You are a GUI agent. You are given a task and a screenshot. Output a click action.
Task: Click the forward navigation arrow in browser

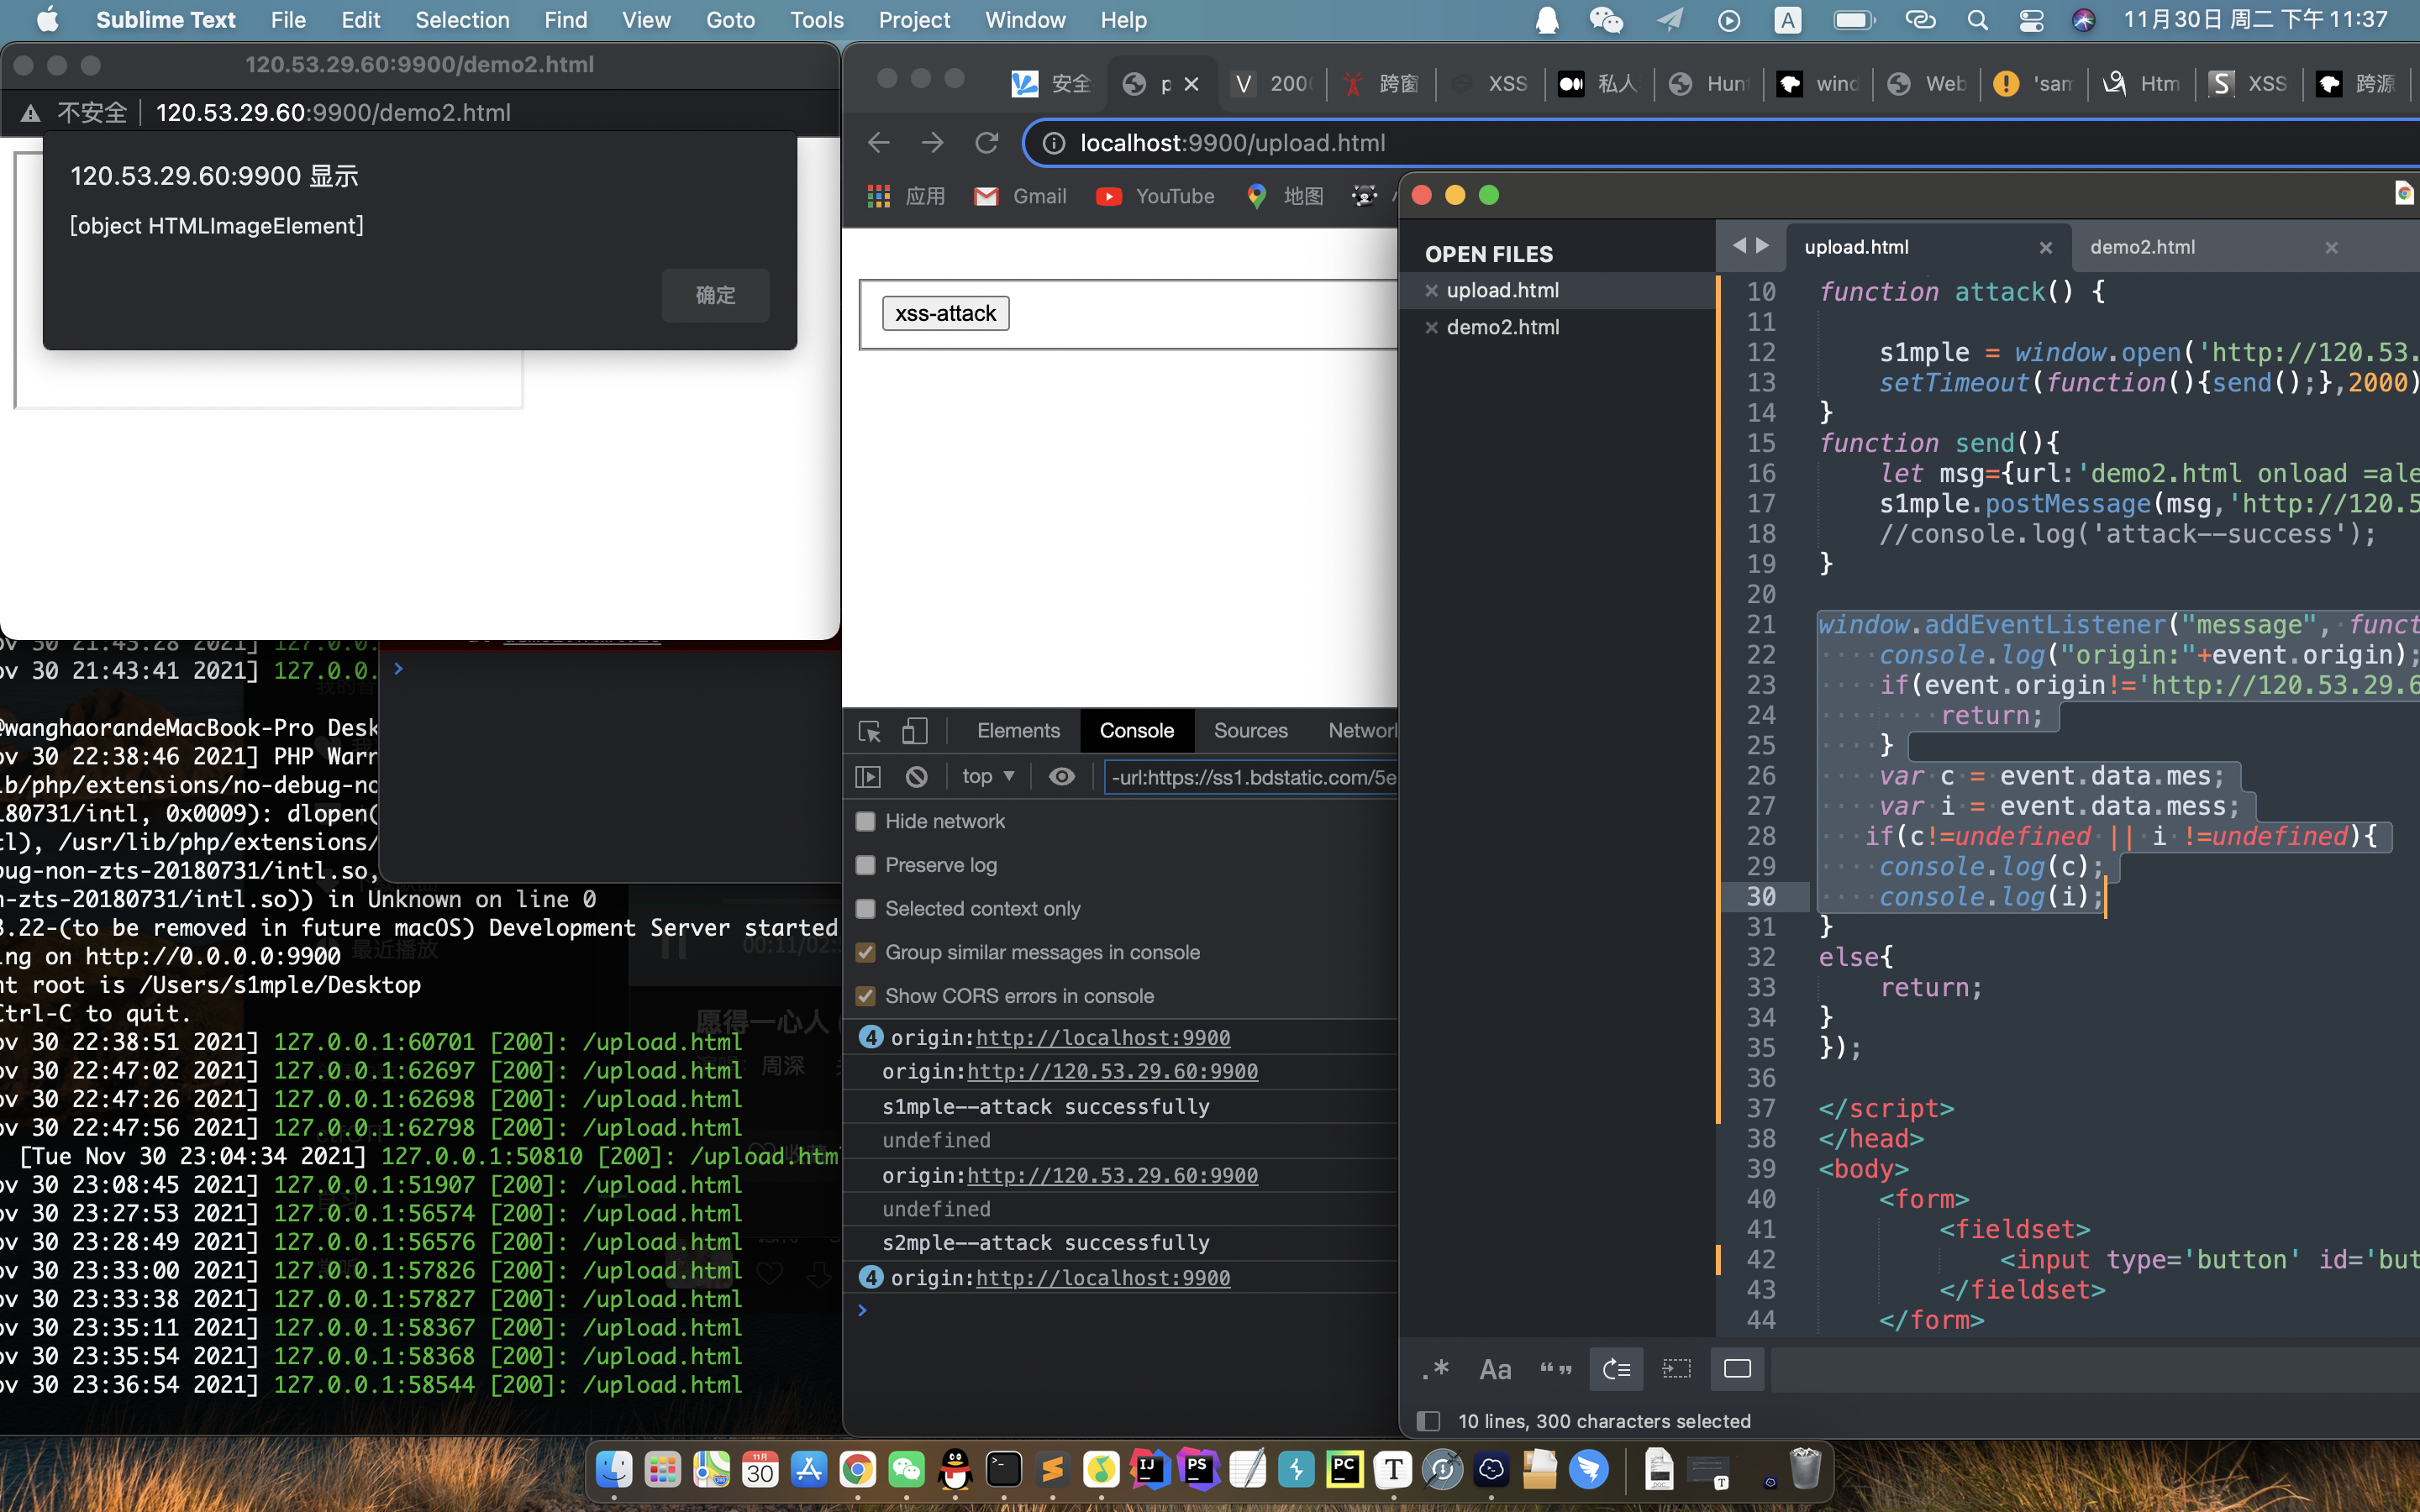coord(932,143)
